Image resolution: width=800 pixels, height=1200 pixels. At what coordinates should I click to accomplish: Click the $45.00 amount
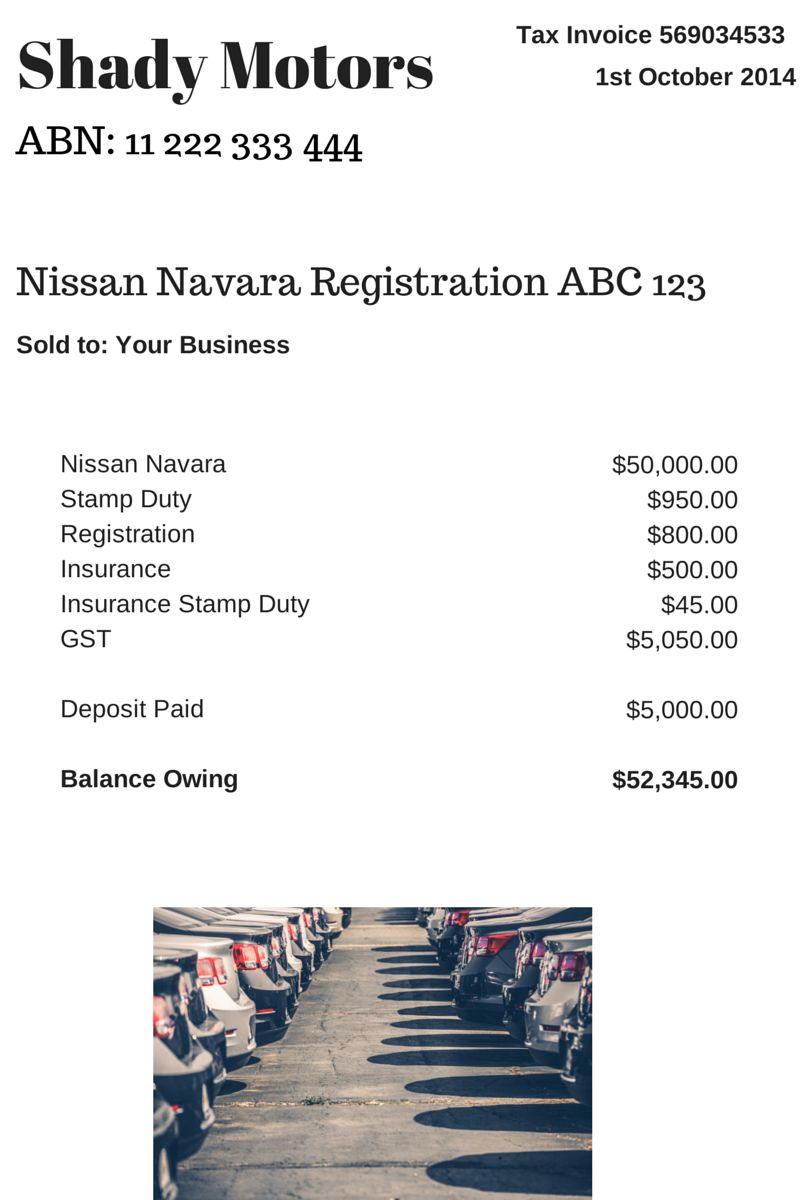click(699, 605)
